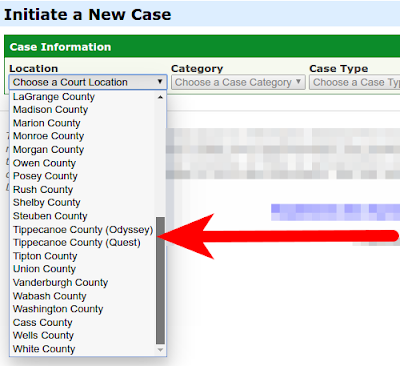The height and width of the screenshot is (366, 400).
Task: Select Steuben County entry
Action: 83,216
